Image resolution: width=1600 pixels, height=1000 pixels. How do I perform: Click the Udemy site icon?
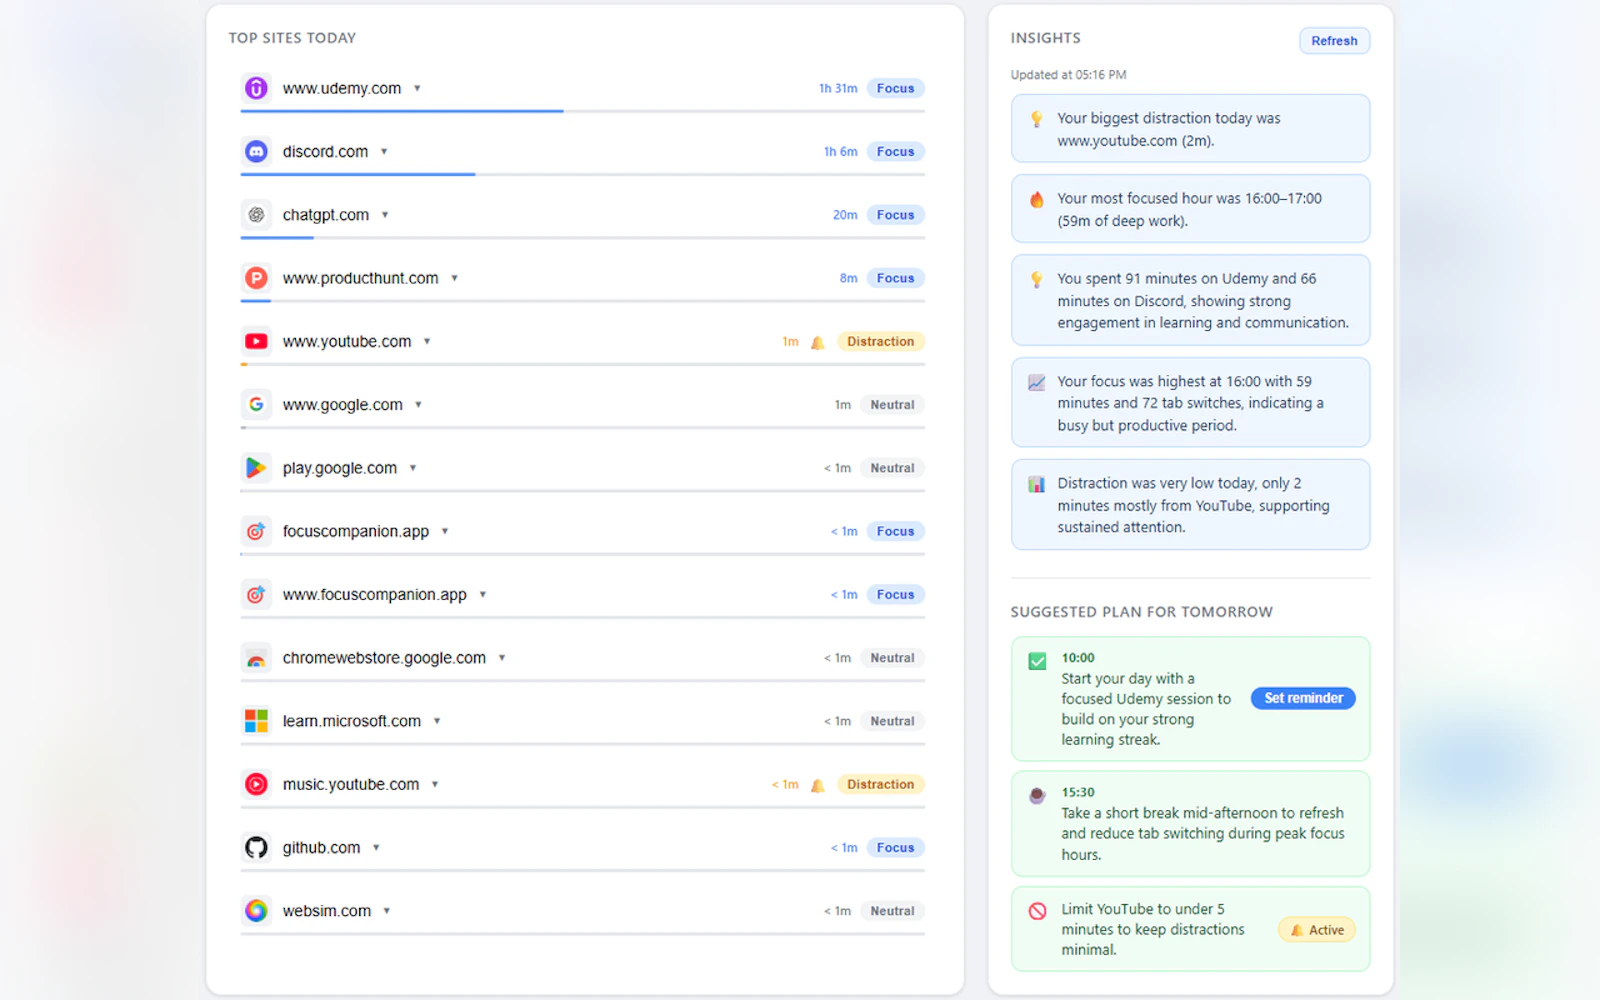(256, 88)
